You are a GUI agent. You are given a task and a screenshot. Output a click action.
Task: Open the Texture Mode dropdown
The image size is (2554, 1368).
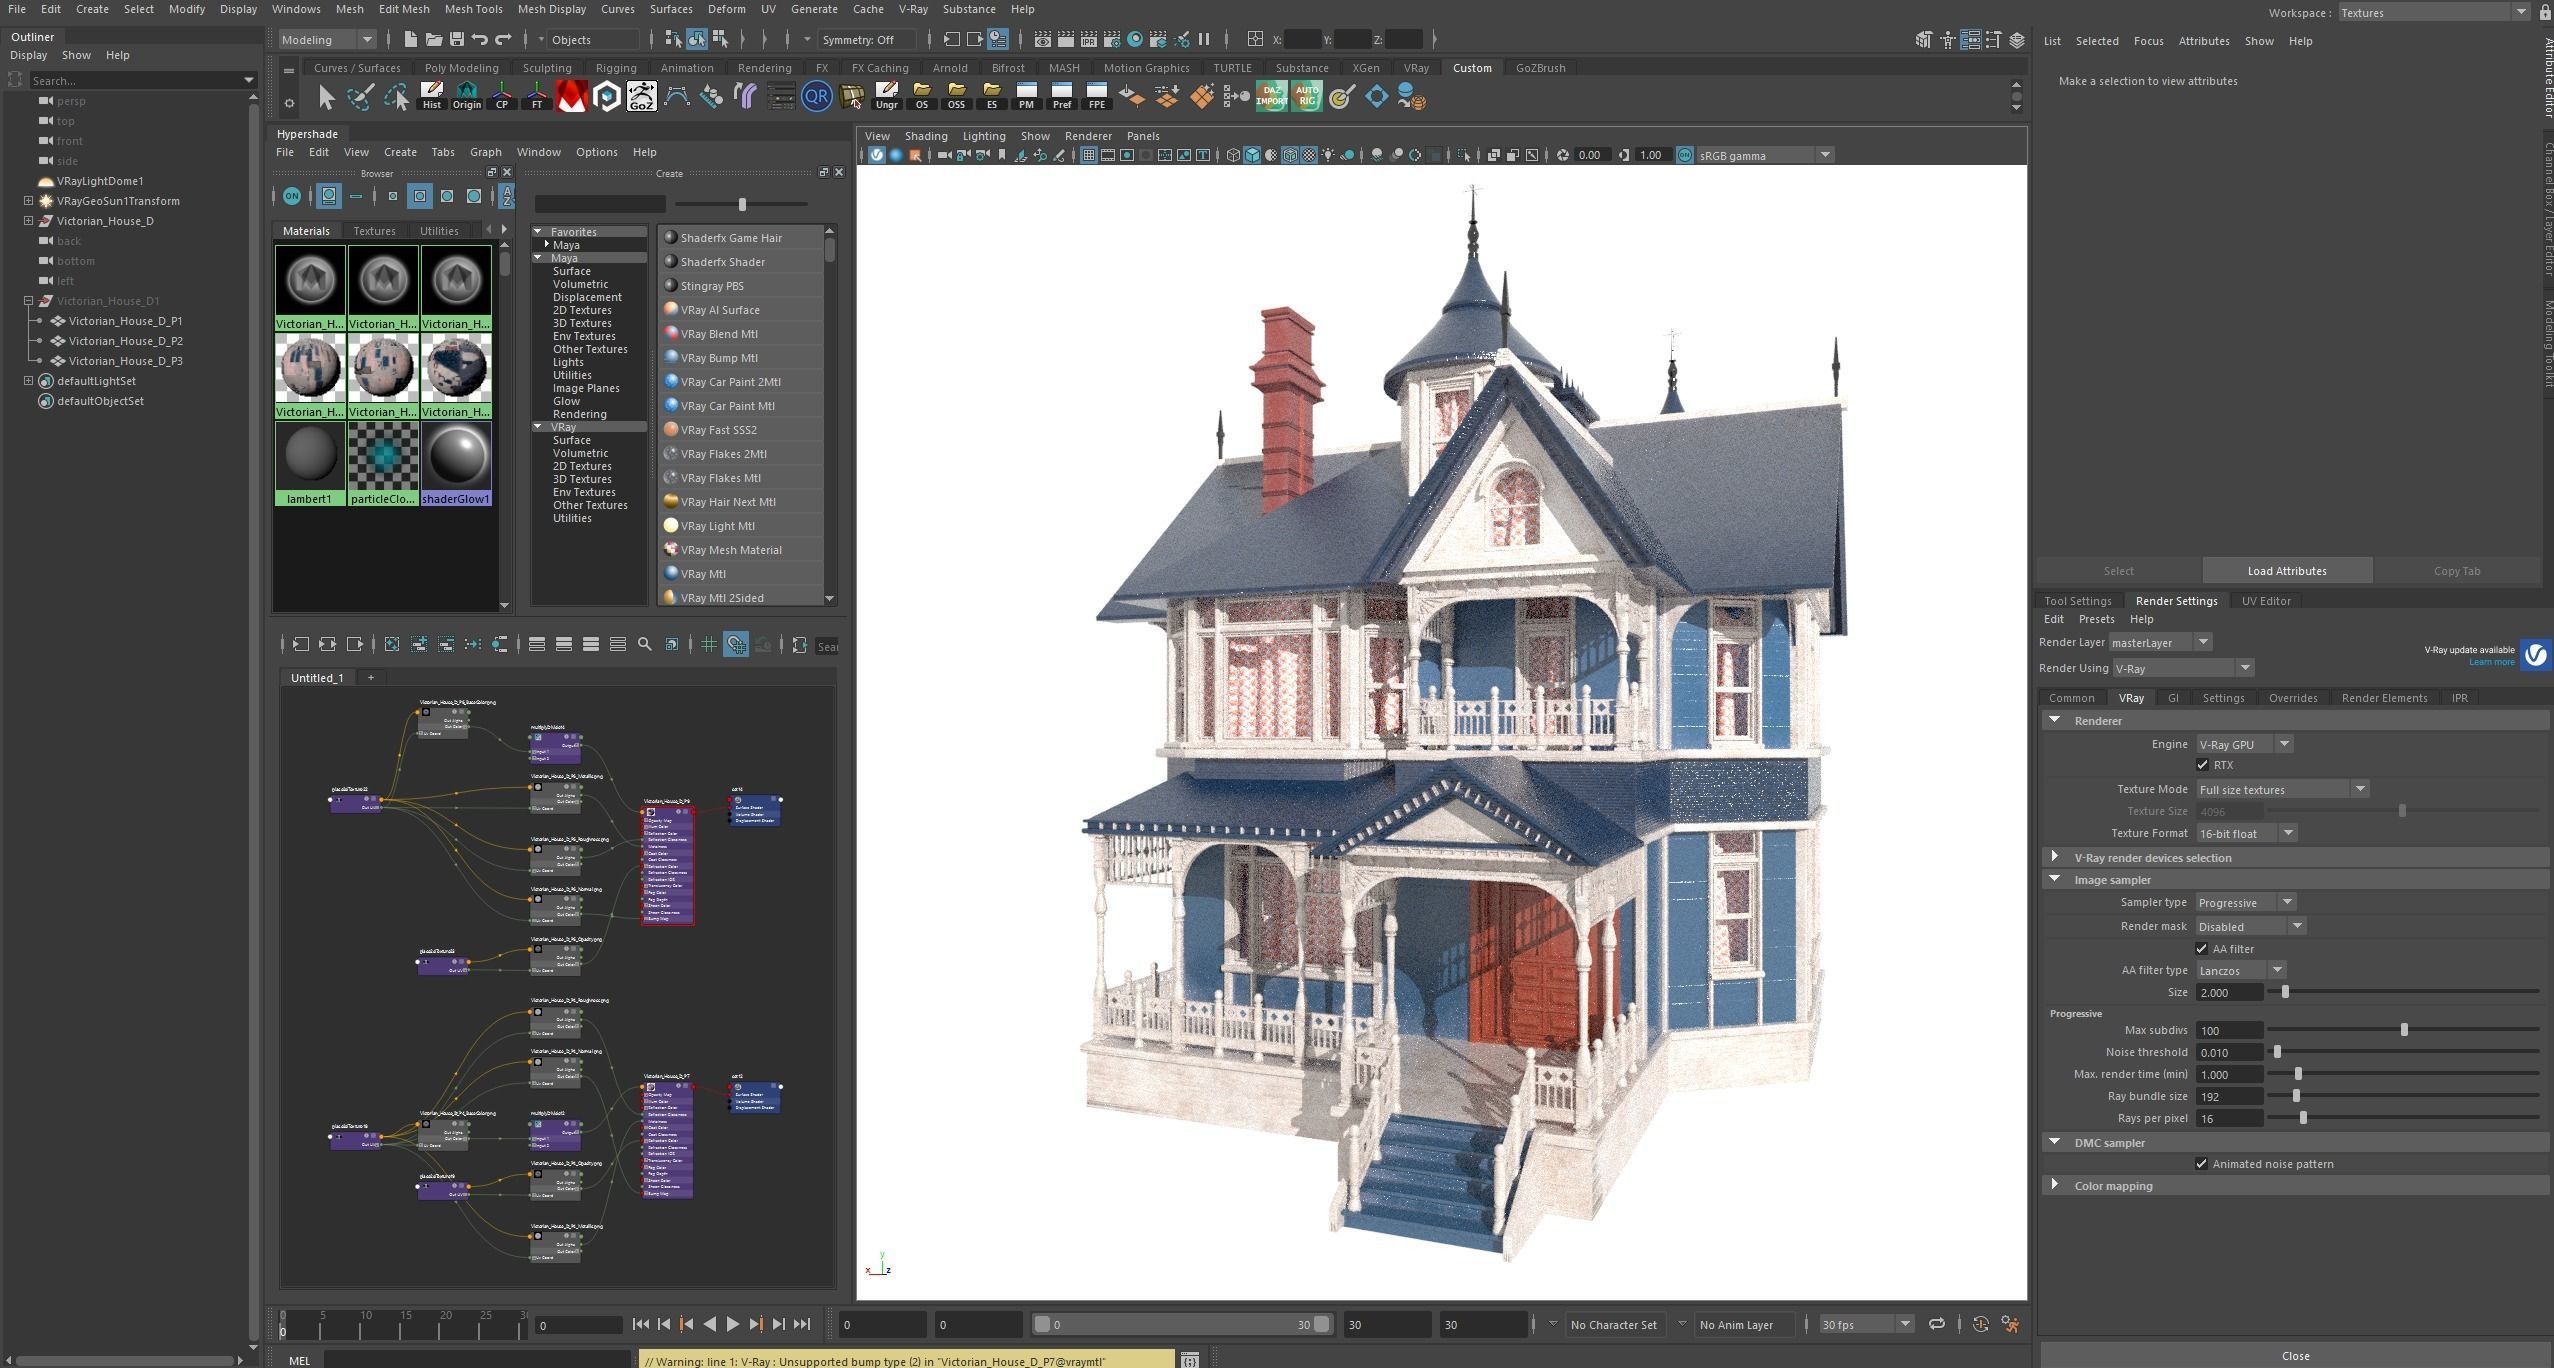click(x=2282, y=789)
